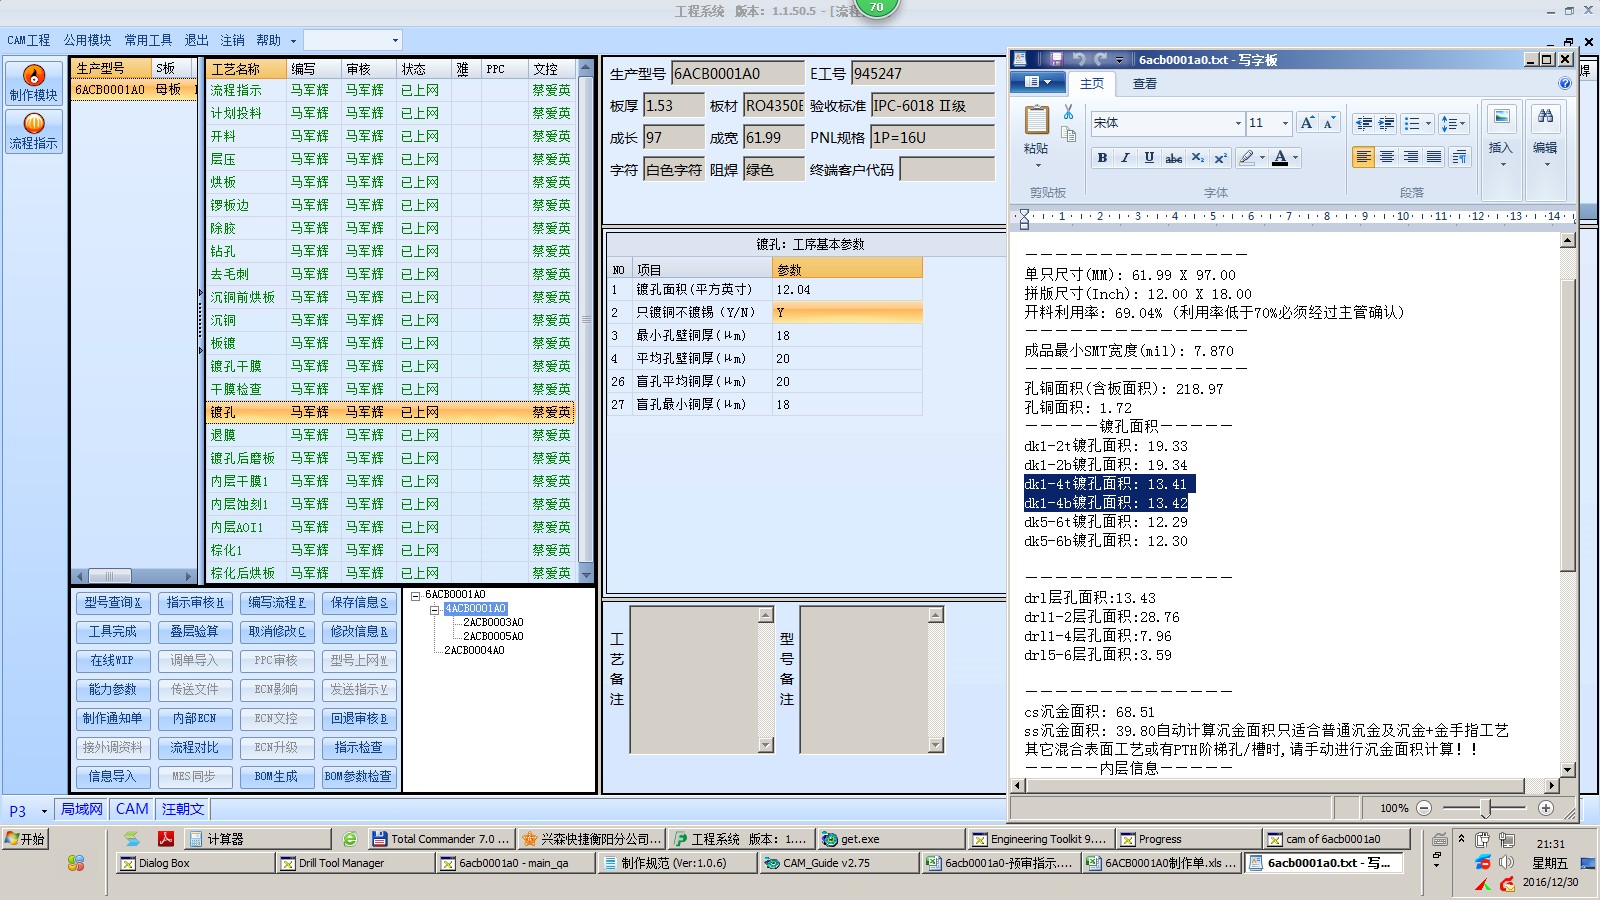Click the blue WordPad help icon
Image resolution: width=1600 pixels, height=900 pixels.
[1565, 83]
